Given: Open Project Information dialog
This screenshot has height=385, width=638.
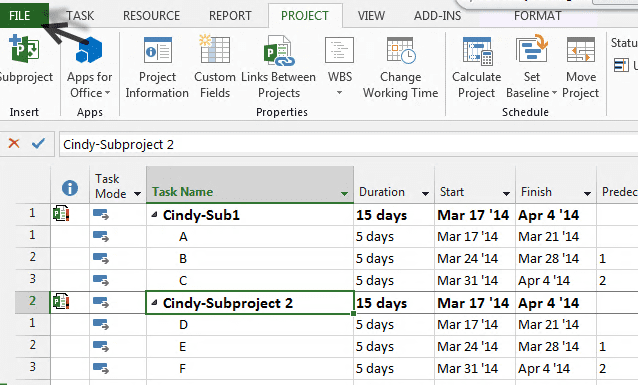Looking at the screenshot, I should click(157, 67).
